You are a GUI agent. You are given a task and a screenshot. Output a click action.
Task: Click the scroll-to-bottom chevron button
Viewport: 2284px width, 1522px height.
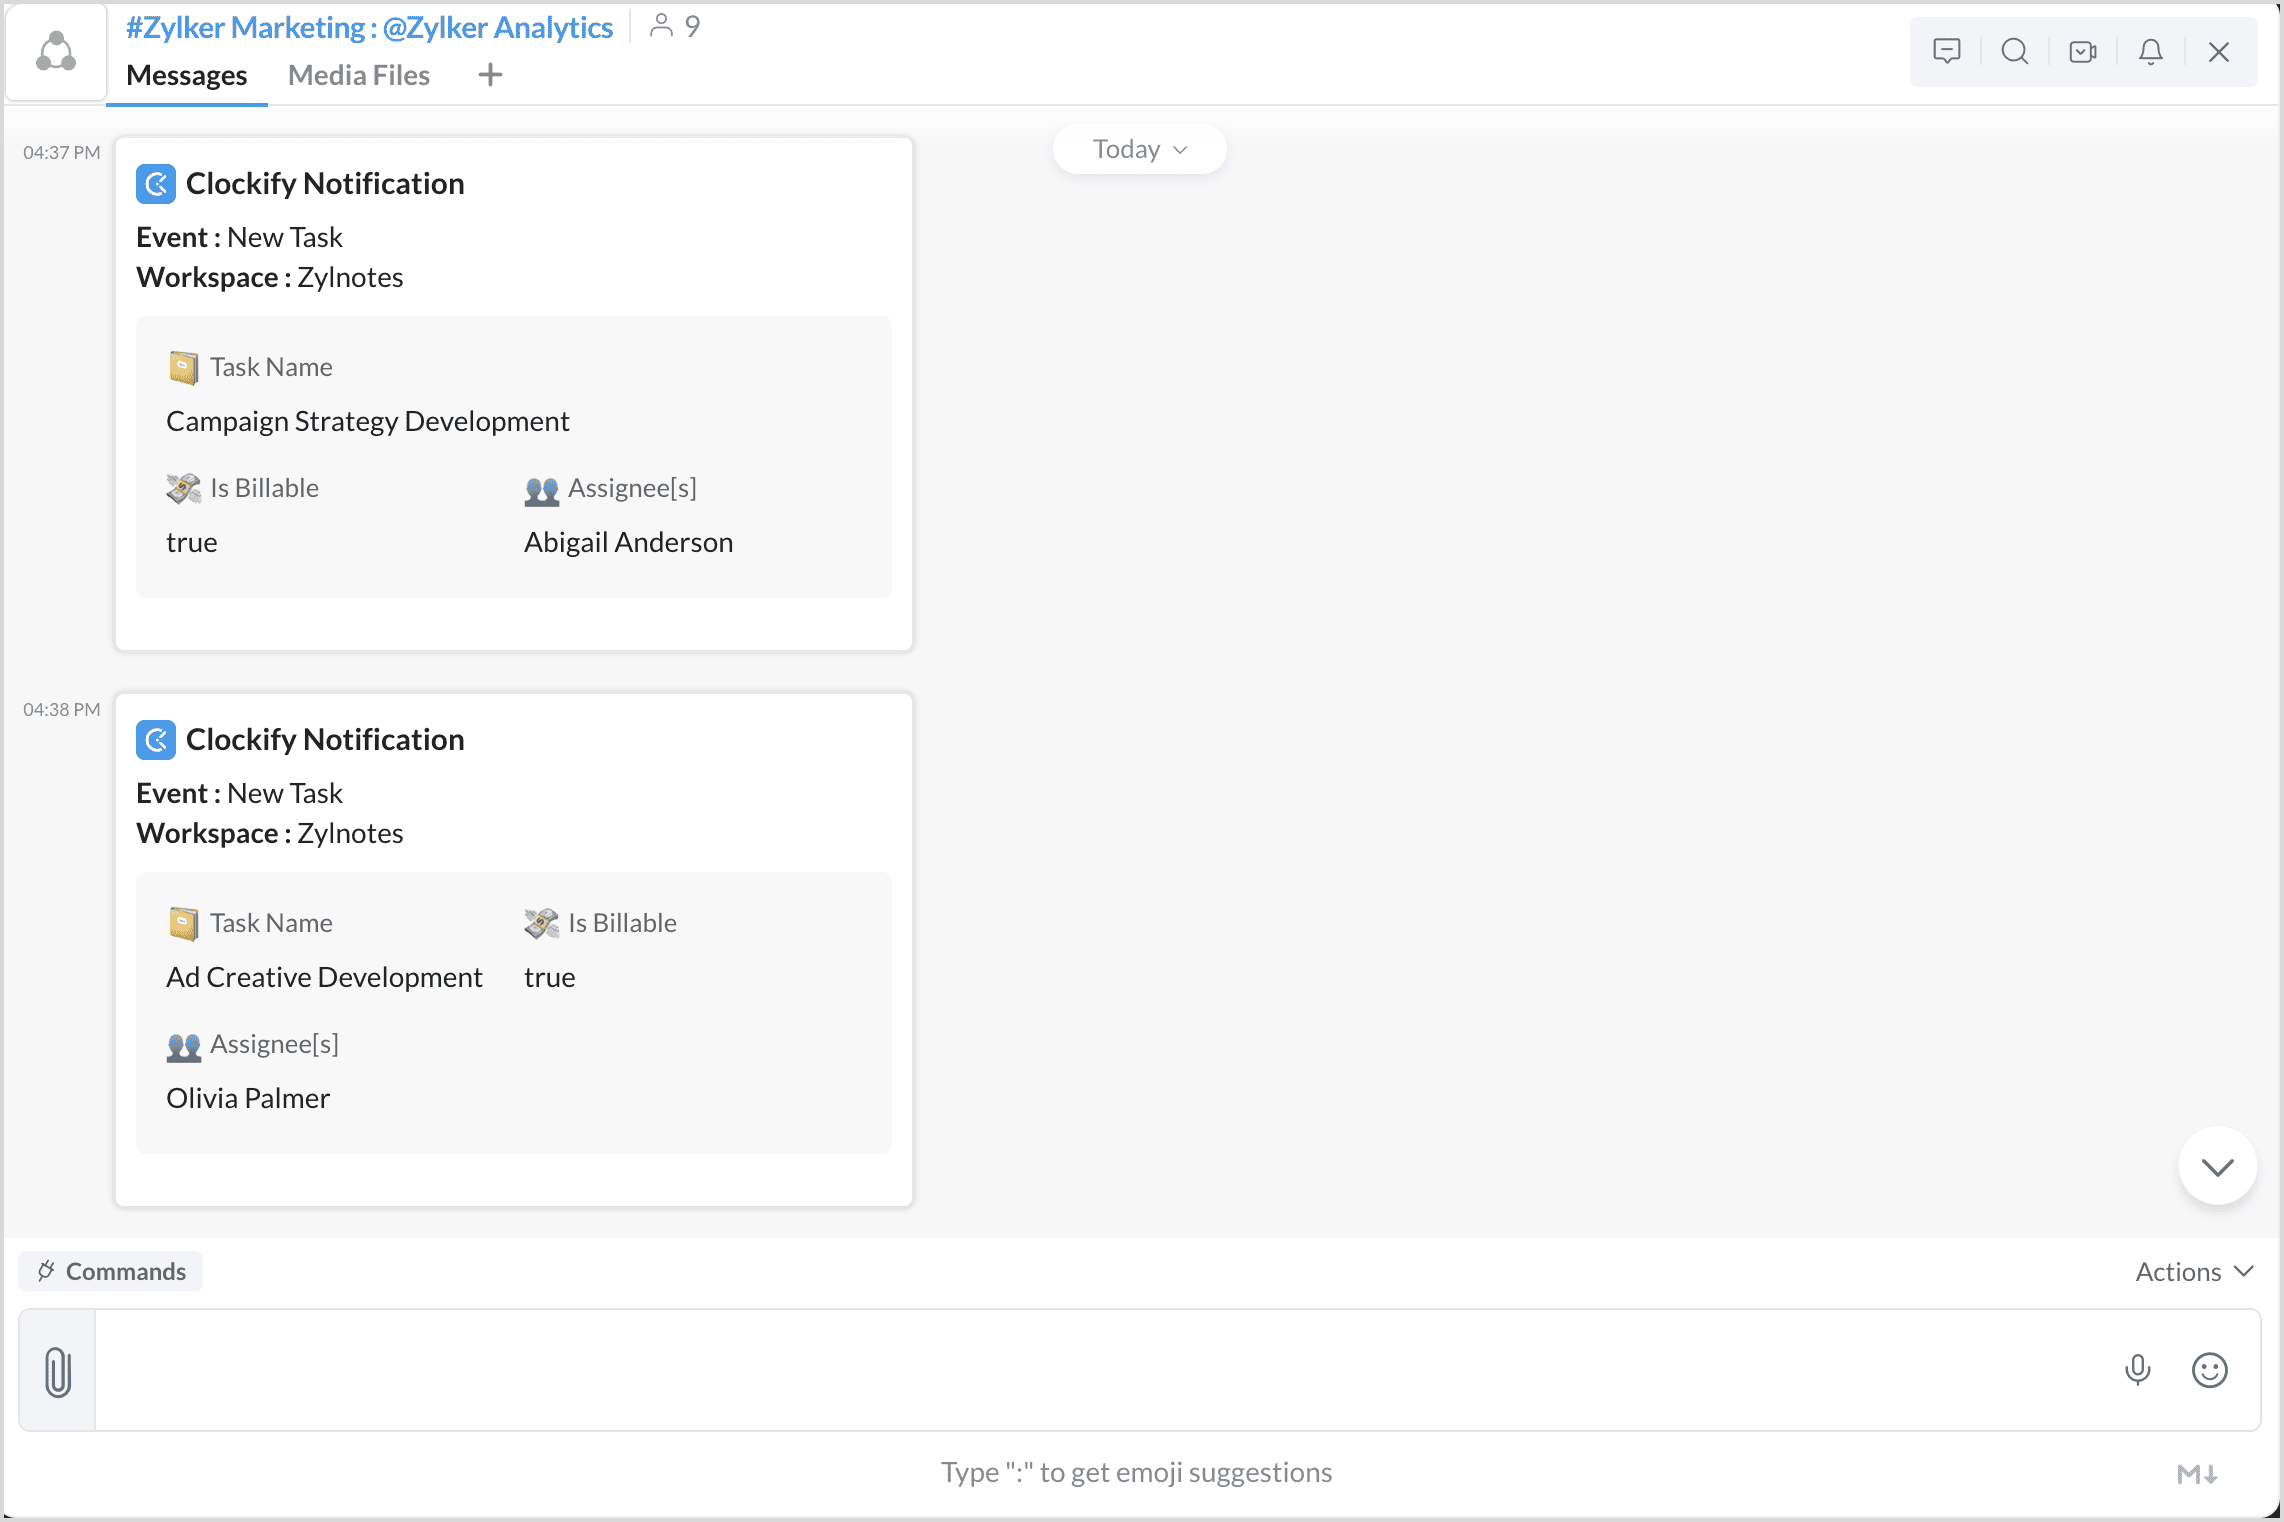tap(2217, 1167)
